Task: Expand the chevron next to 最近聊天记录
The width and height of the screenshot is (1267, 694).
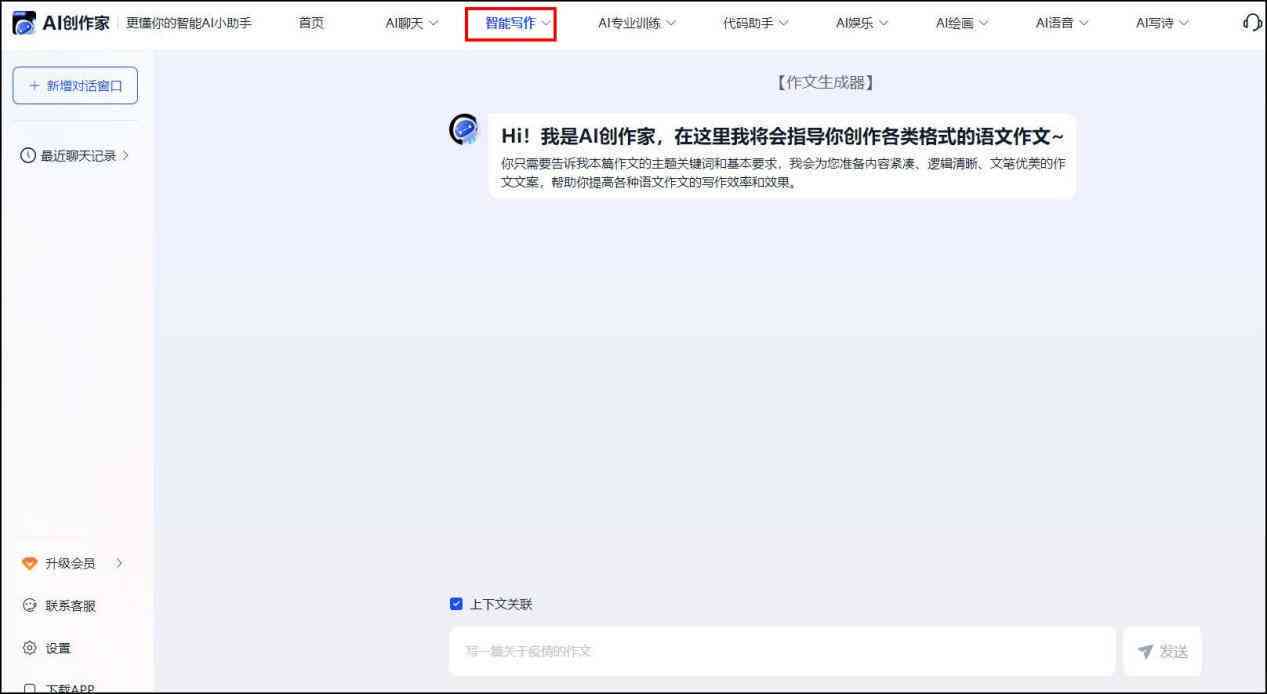Action: pyautogui.click(x=126, y=156)
